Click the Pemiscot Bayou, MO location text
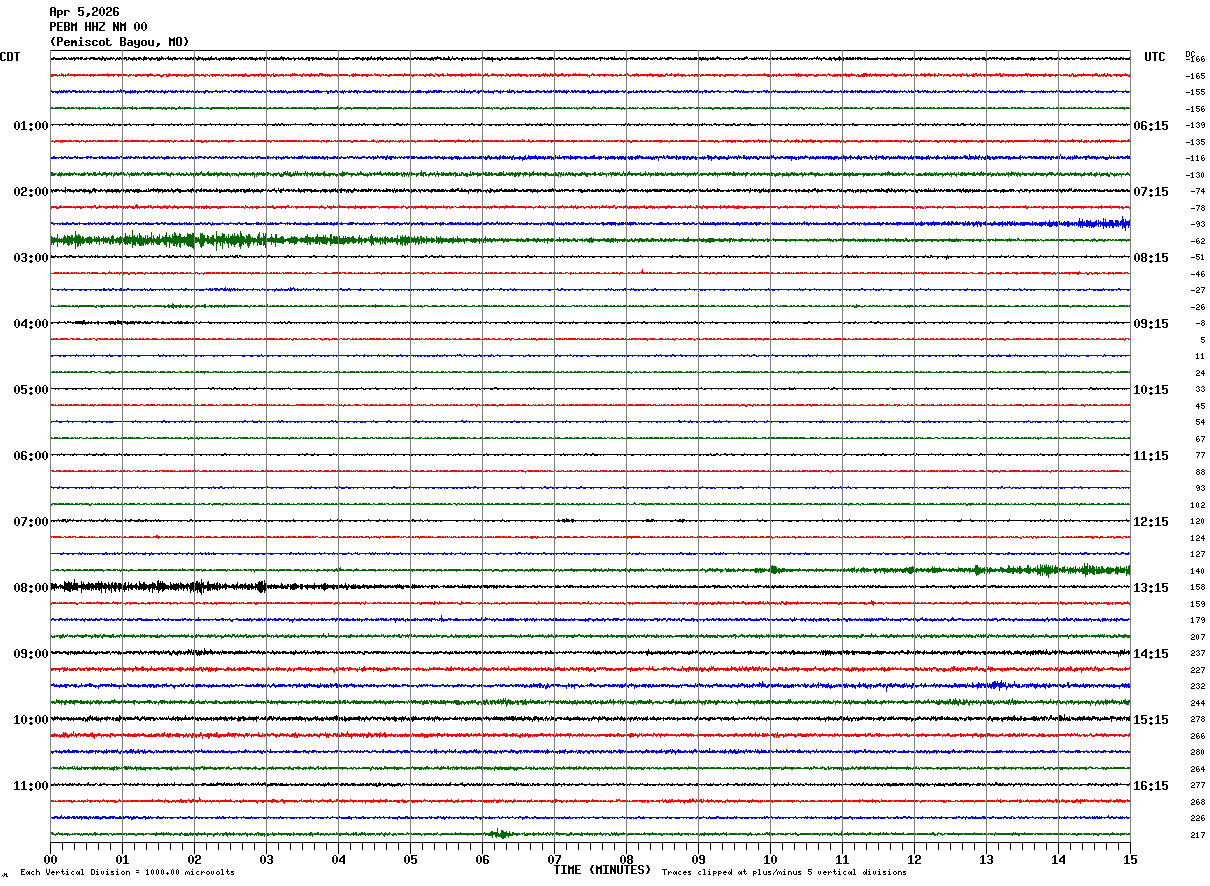 (x=119, y=42)
